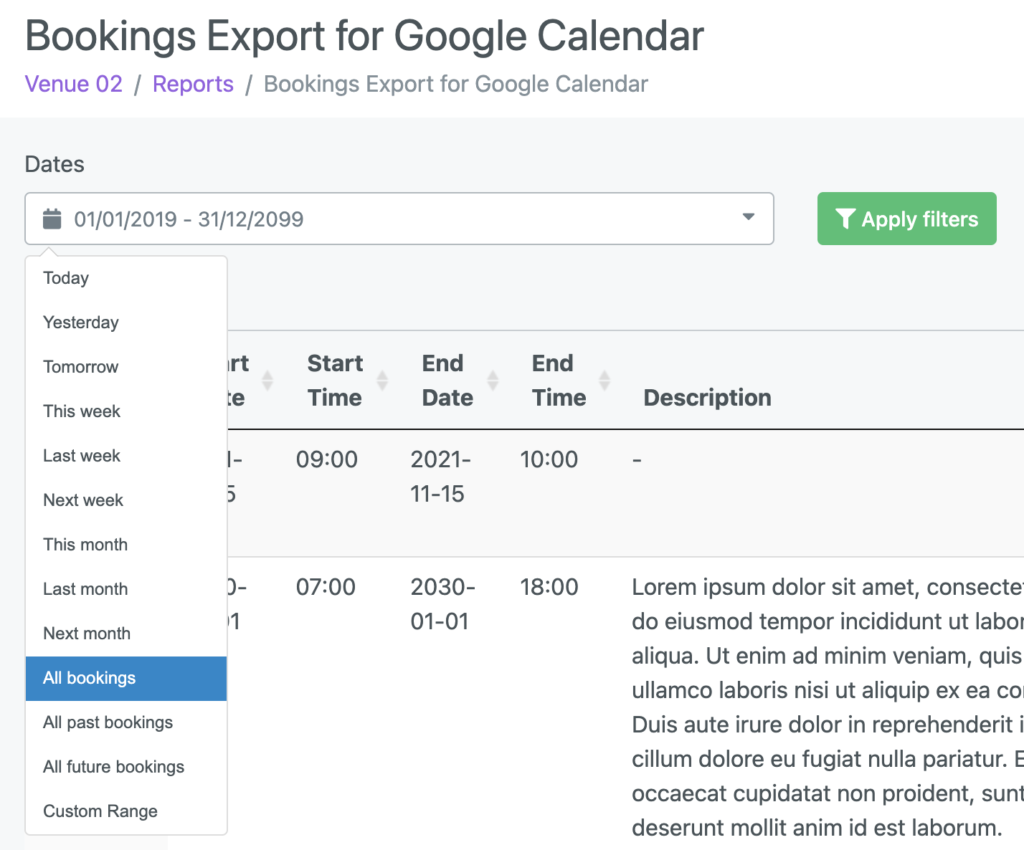Click the date range field 01/01/2019 - 31/12/2099
The image size is (1024, 850).
(x=399, y=219)
